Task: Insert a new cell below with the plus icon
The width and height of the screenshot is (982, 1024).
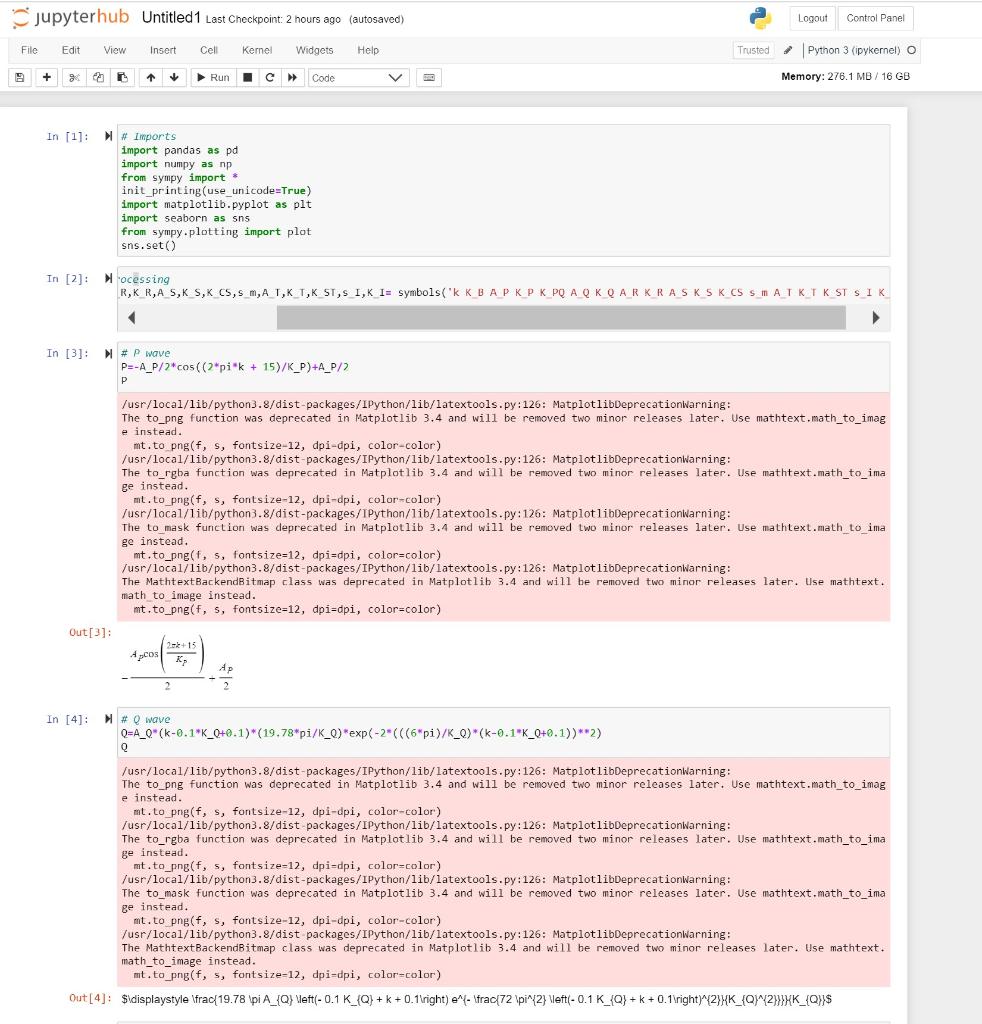Action: 46,77
